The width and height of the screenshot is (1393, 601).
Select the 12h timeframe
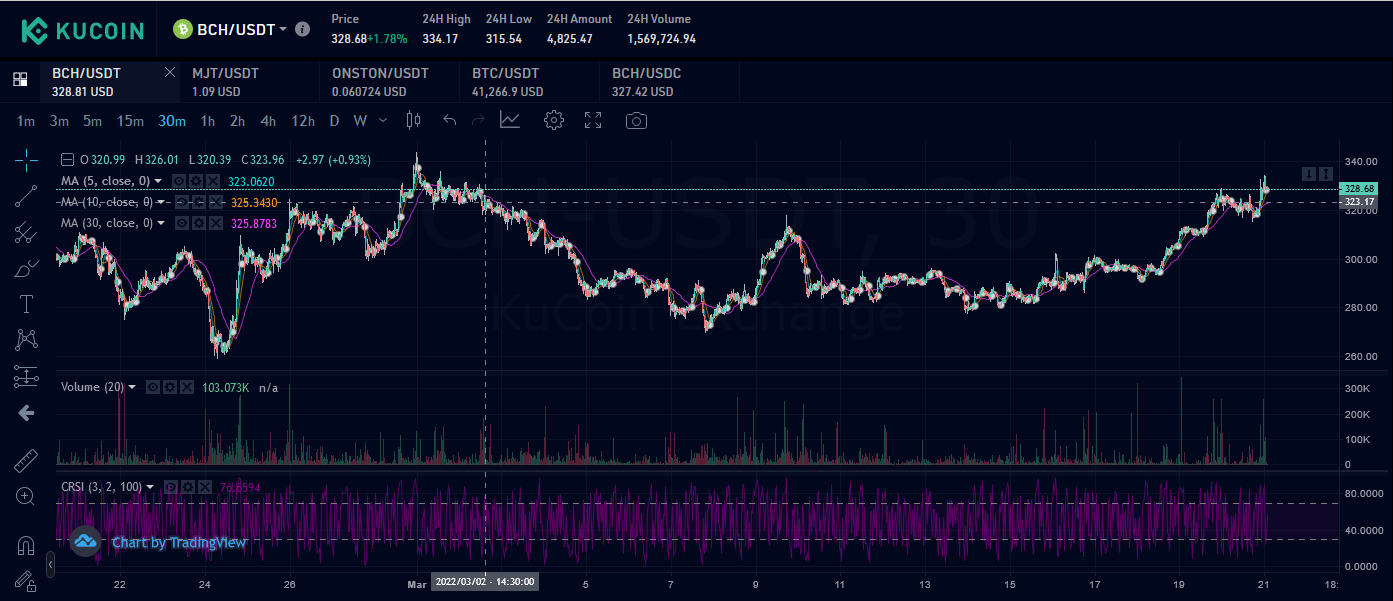pyautogui.click(x=303, y=121)
